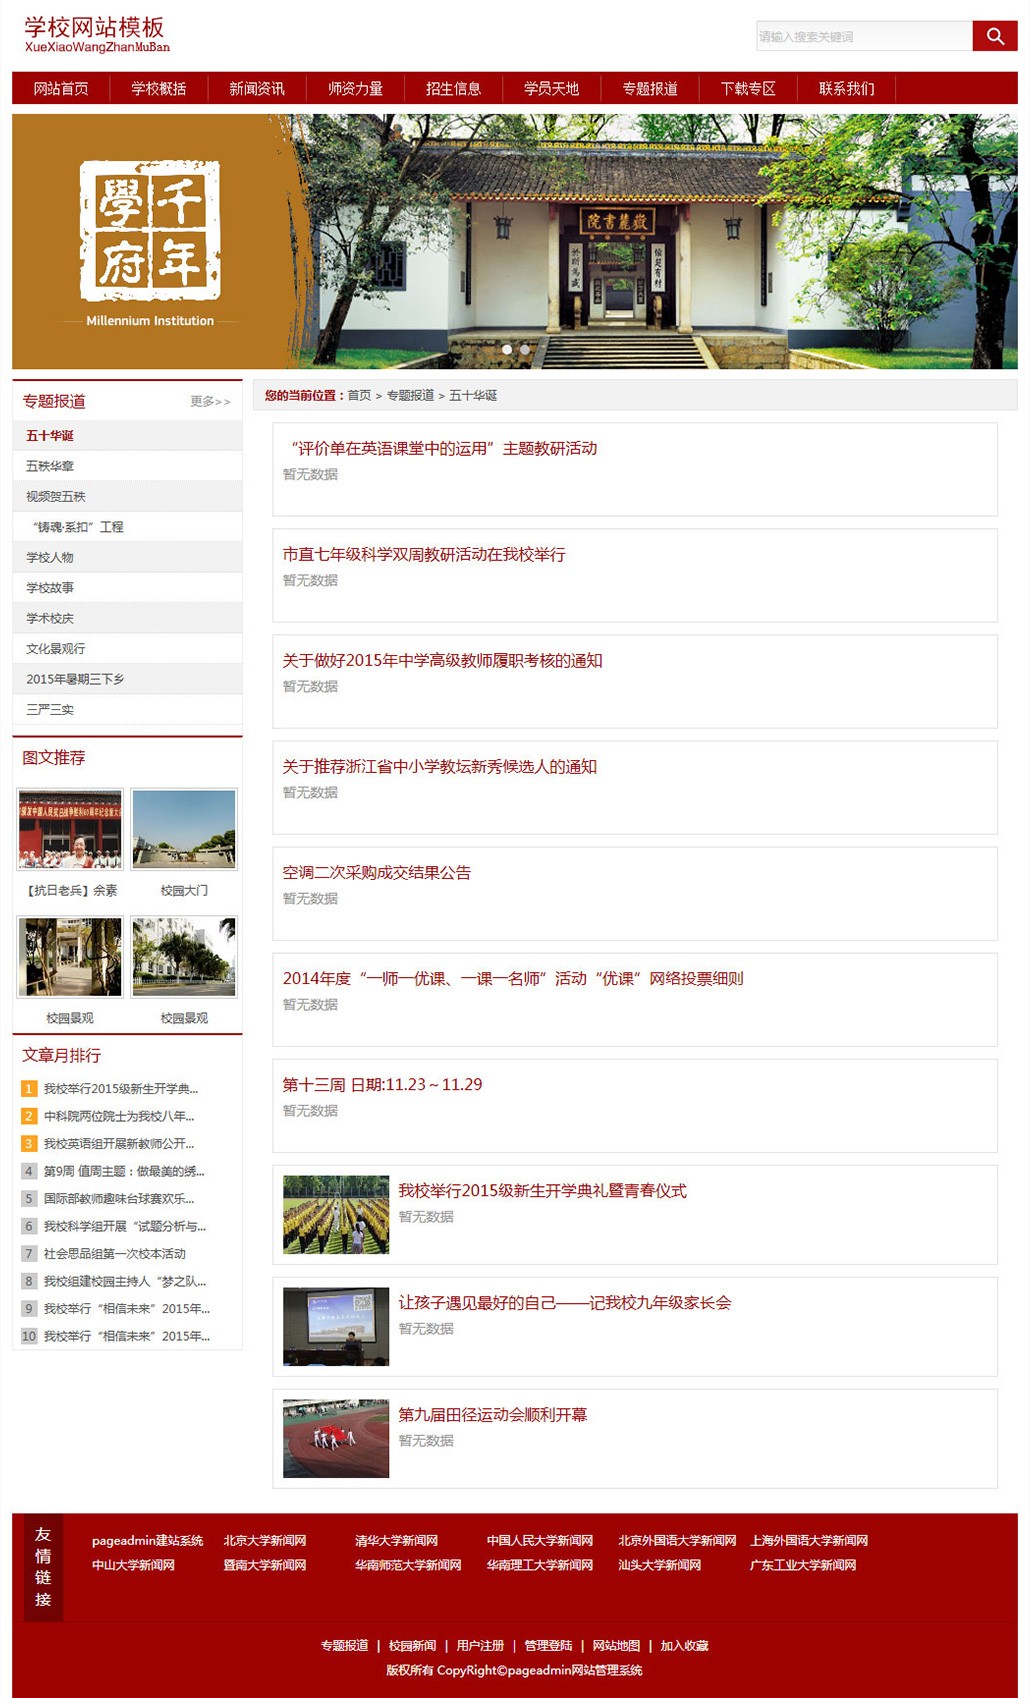This screenshot has height=1698, width=1030.
Task: Click 首页 in the breadcrumb path
Action: coord(359,395)
